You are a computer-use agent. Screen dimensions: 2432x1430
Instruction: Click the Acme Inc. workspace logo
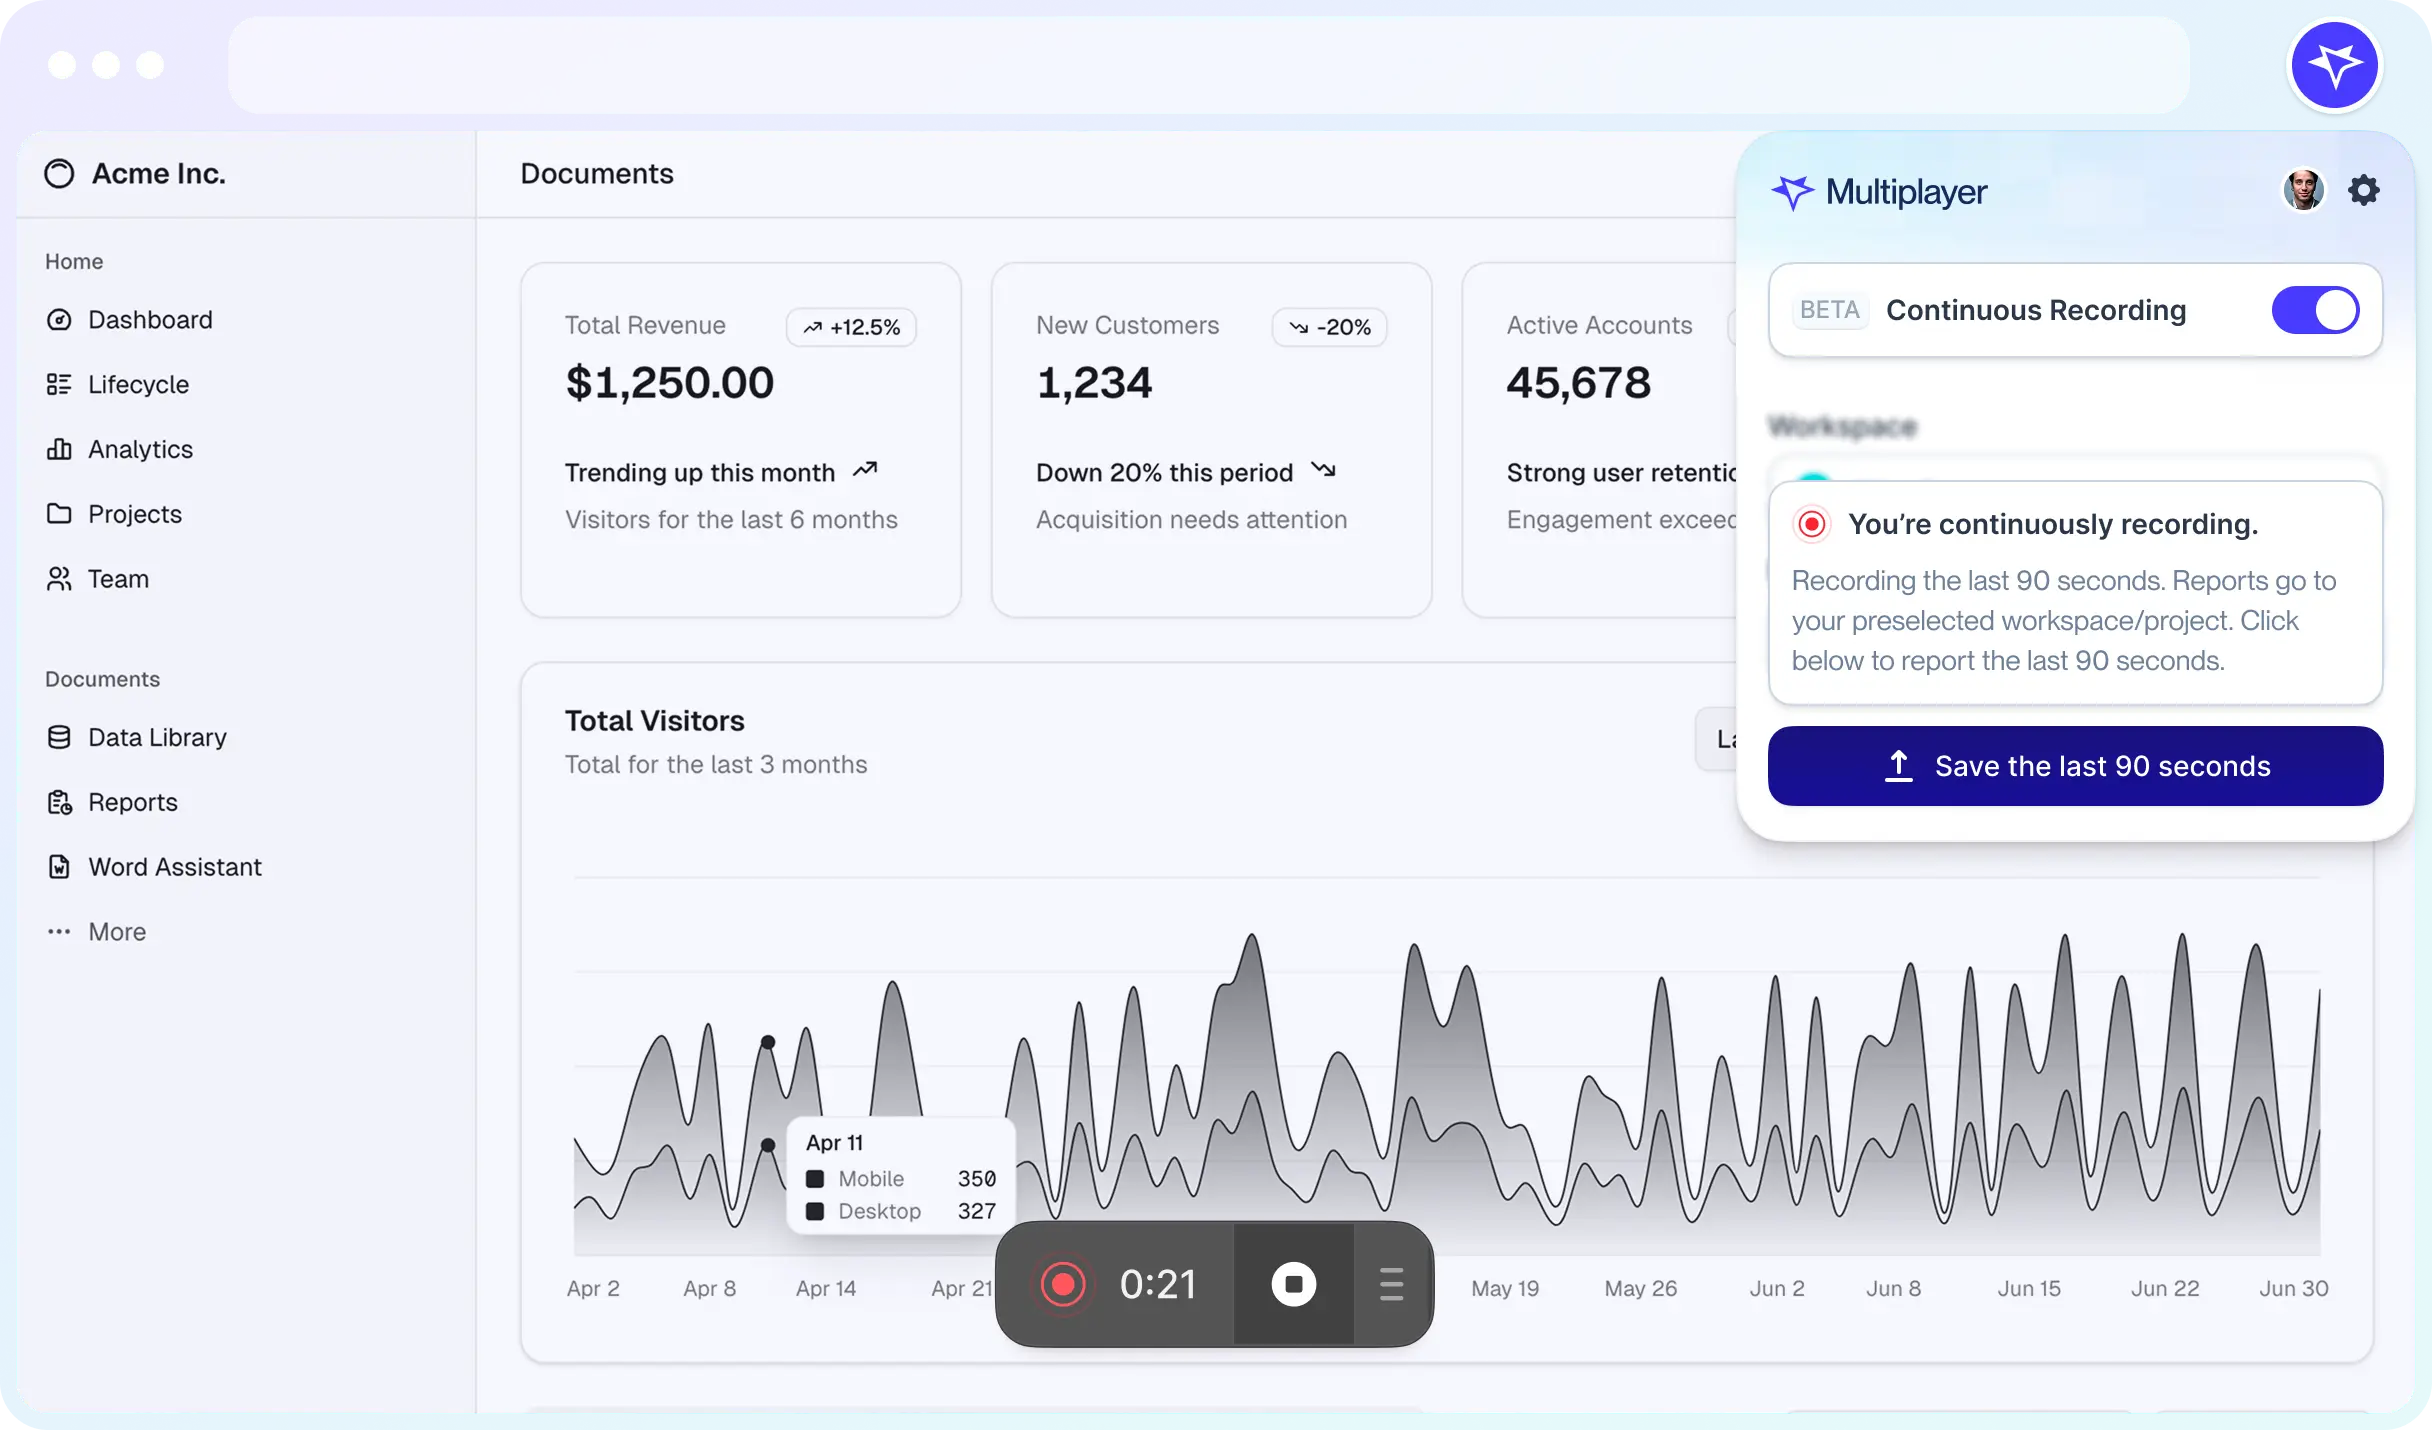pos(59,174)
